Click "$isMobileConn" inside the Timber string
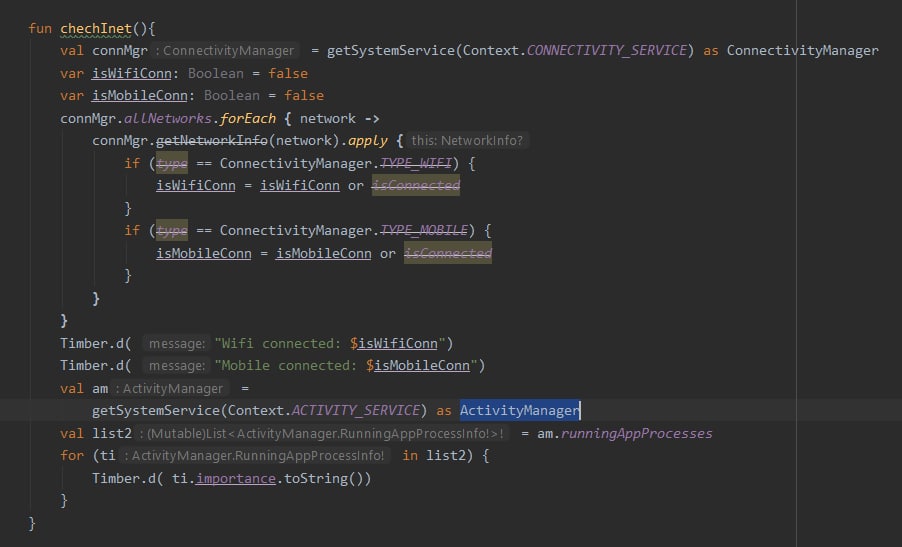902x547 pixels. click(418, 365)
